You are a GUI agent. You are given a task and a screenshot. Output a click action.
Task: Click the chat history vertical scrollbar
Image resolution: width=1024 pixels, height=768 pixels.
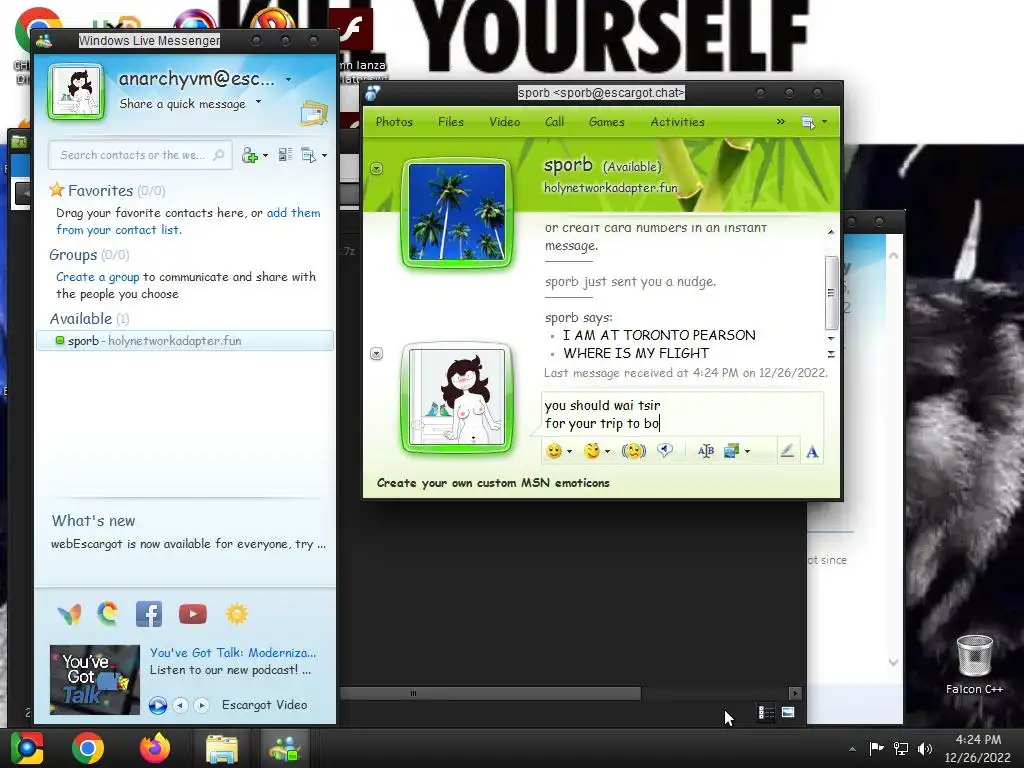(831, 293)
